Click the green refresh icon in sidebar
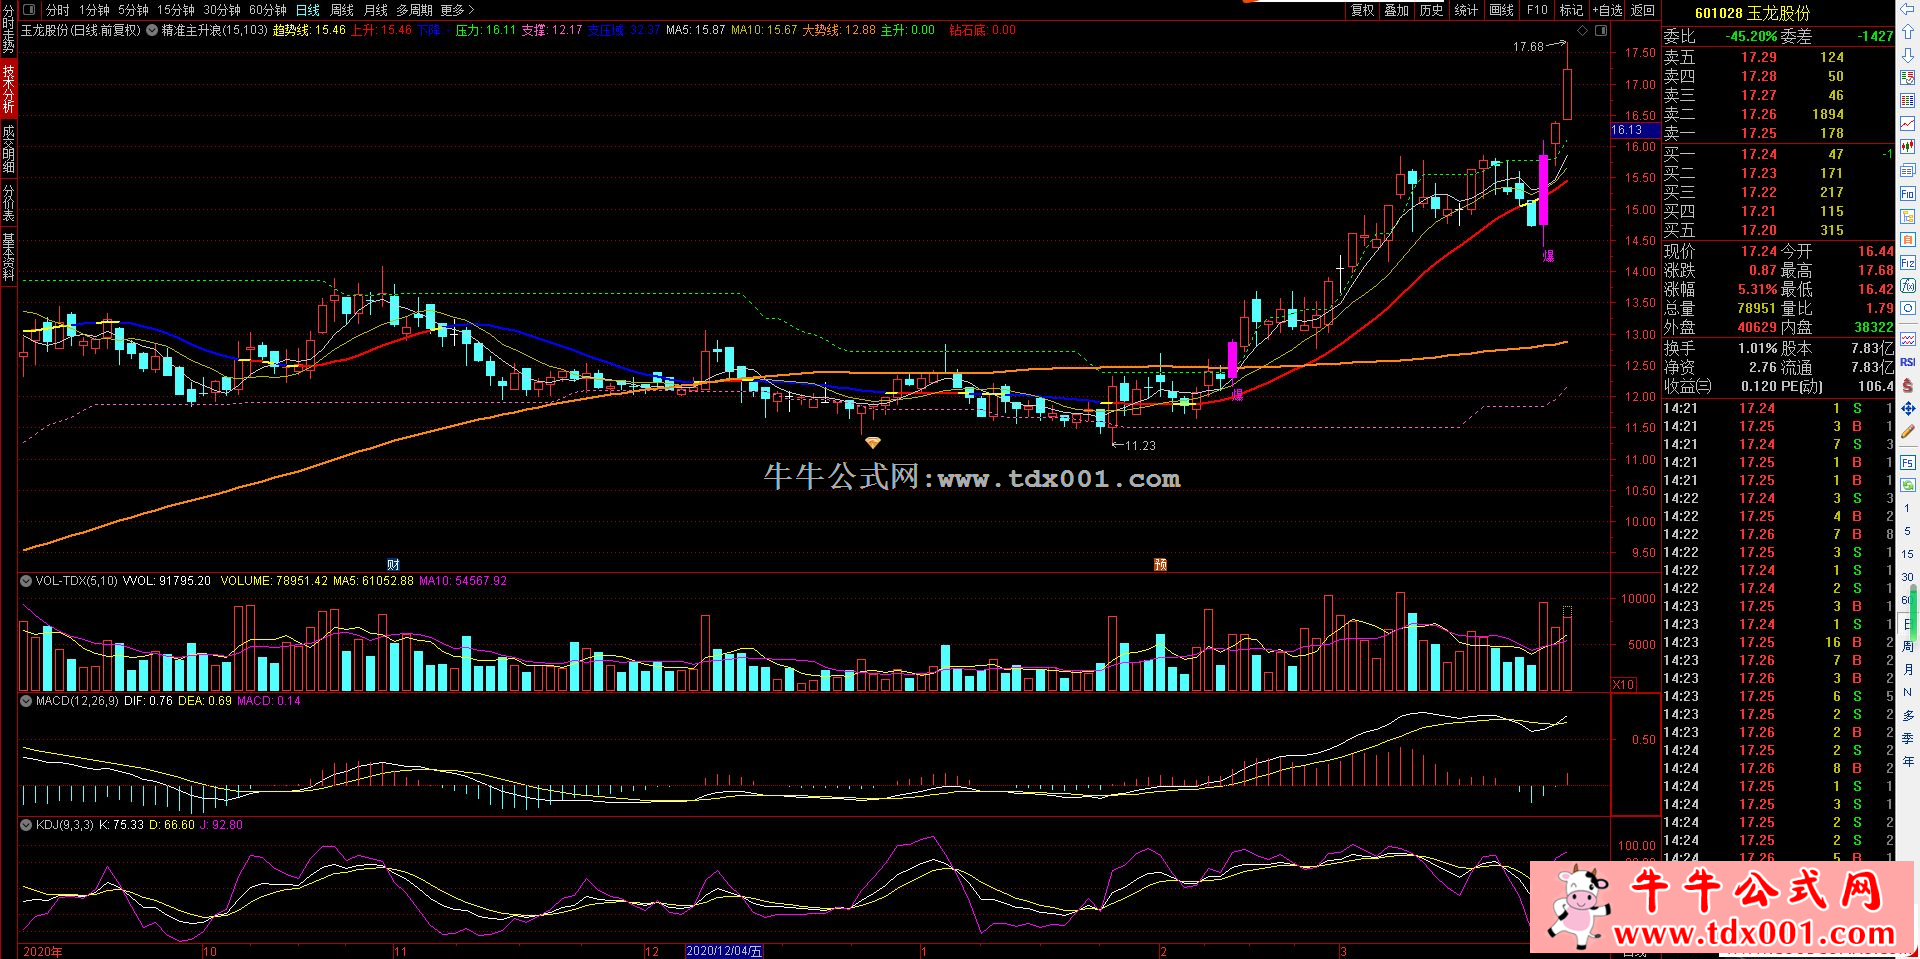Image resolution: width=1920 pixels, height=959 pixels. [1908, 485]
